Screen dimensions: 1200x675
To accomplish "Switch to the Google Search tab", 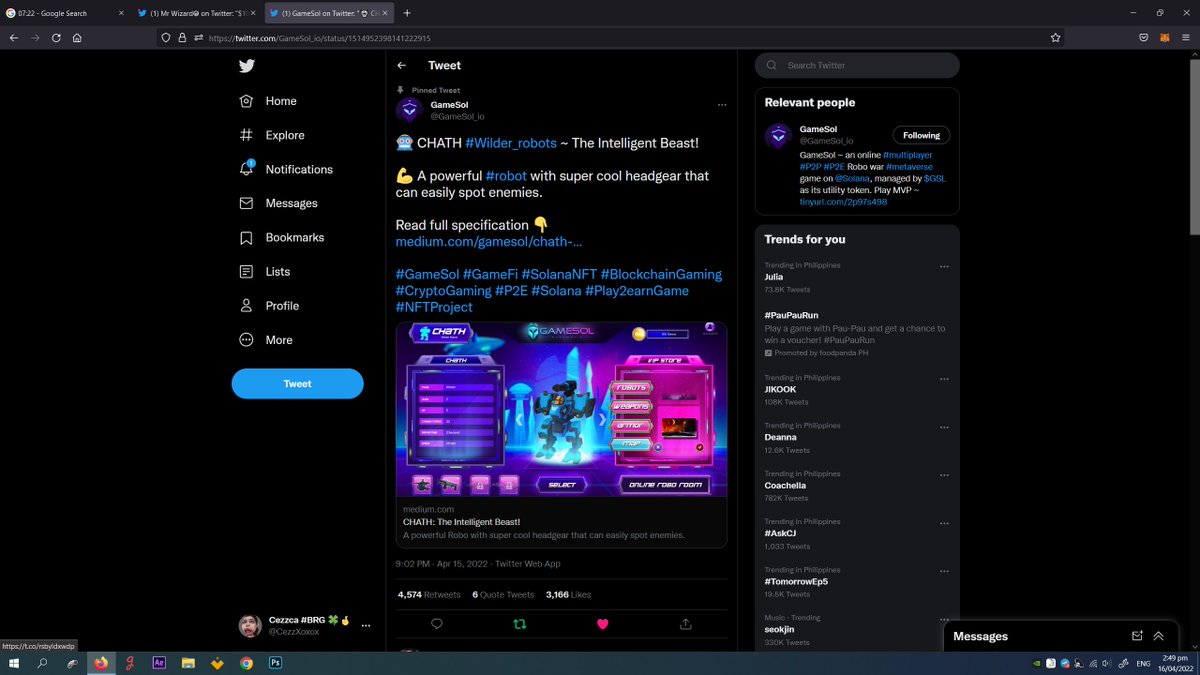I will [66, 13].
